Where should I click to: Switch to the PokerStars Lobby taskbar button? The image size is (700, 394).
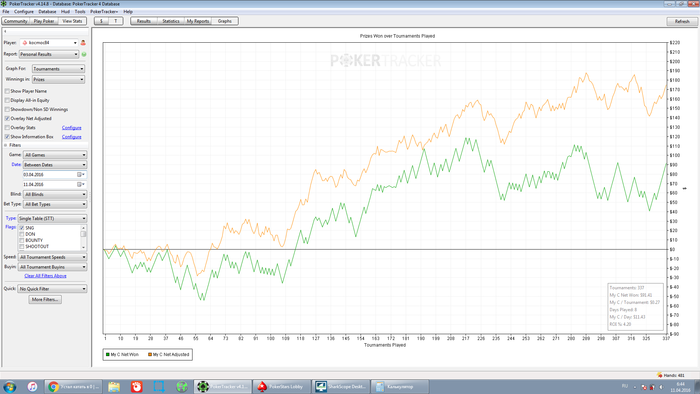coord(281,386)
